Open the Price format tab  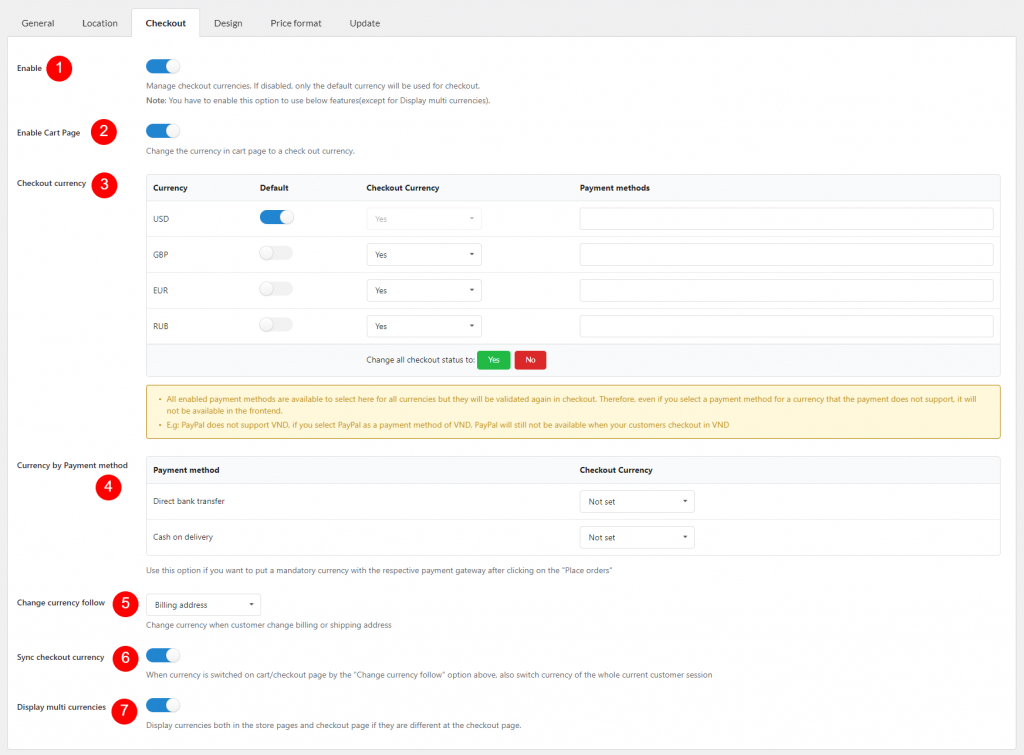pos(296,23)
